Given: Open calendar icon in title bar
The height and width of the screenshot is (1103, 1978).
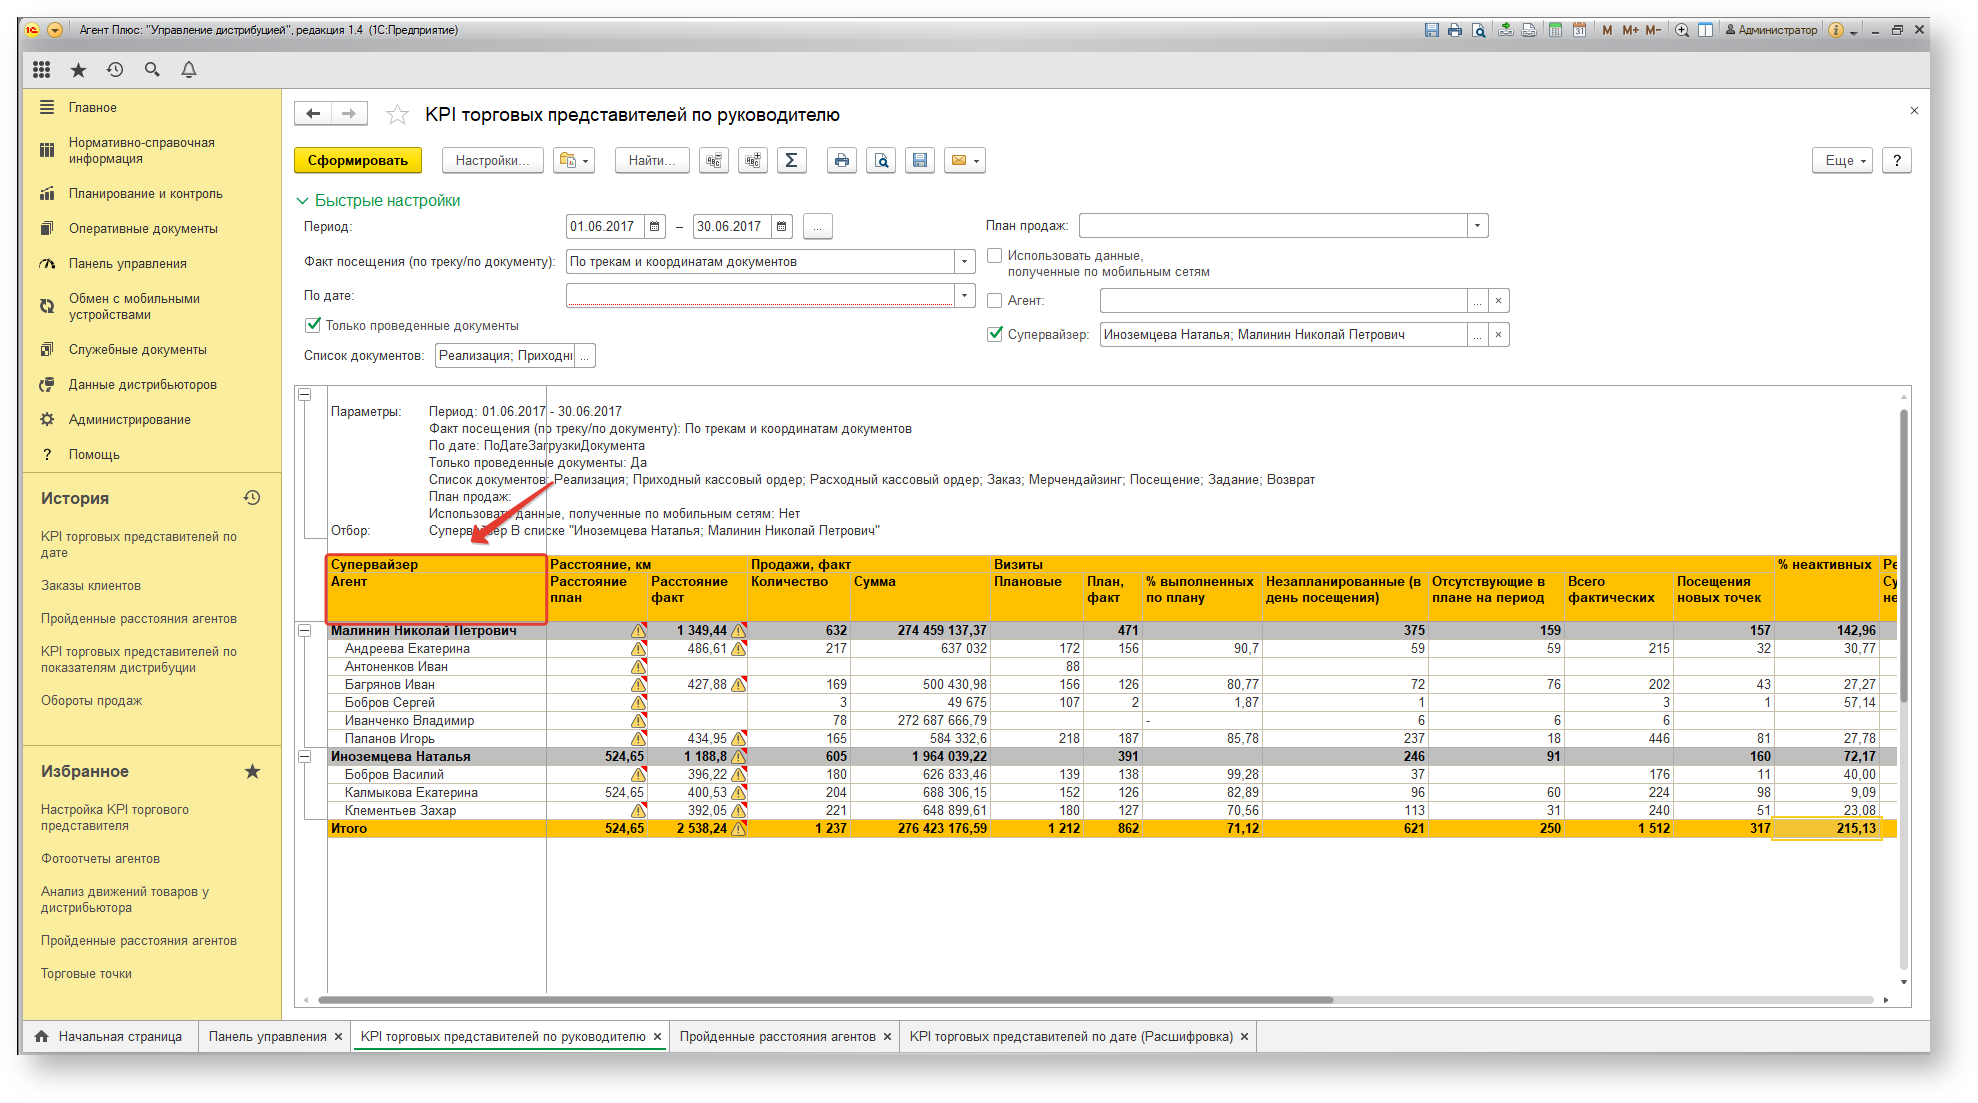Looking at the screenshot, I should tap(1579, 30).
